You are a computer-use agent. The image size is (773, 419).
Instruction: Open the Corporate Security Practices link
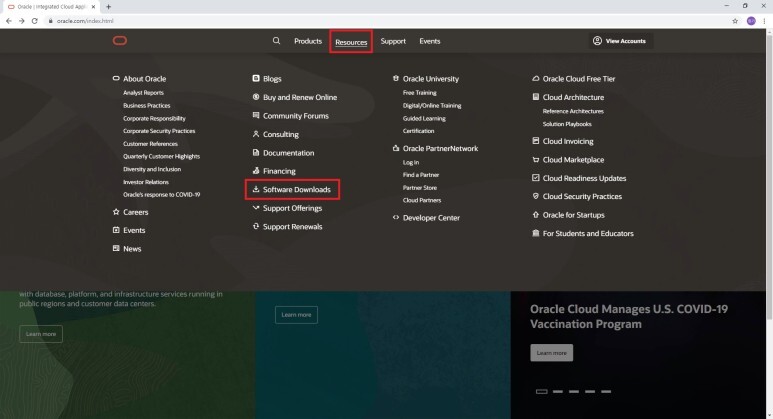click(159, 131)
